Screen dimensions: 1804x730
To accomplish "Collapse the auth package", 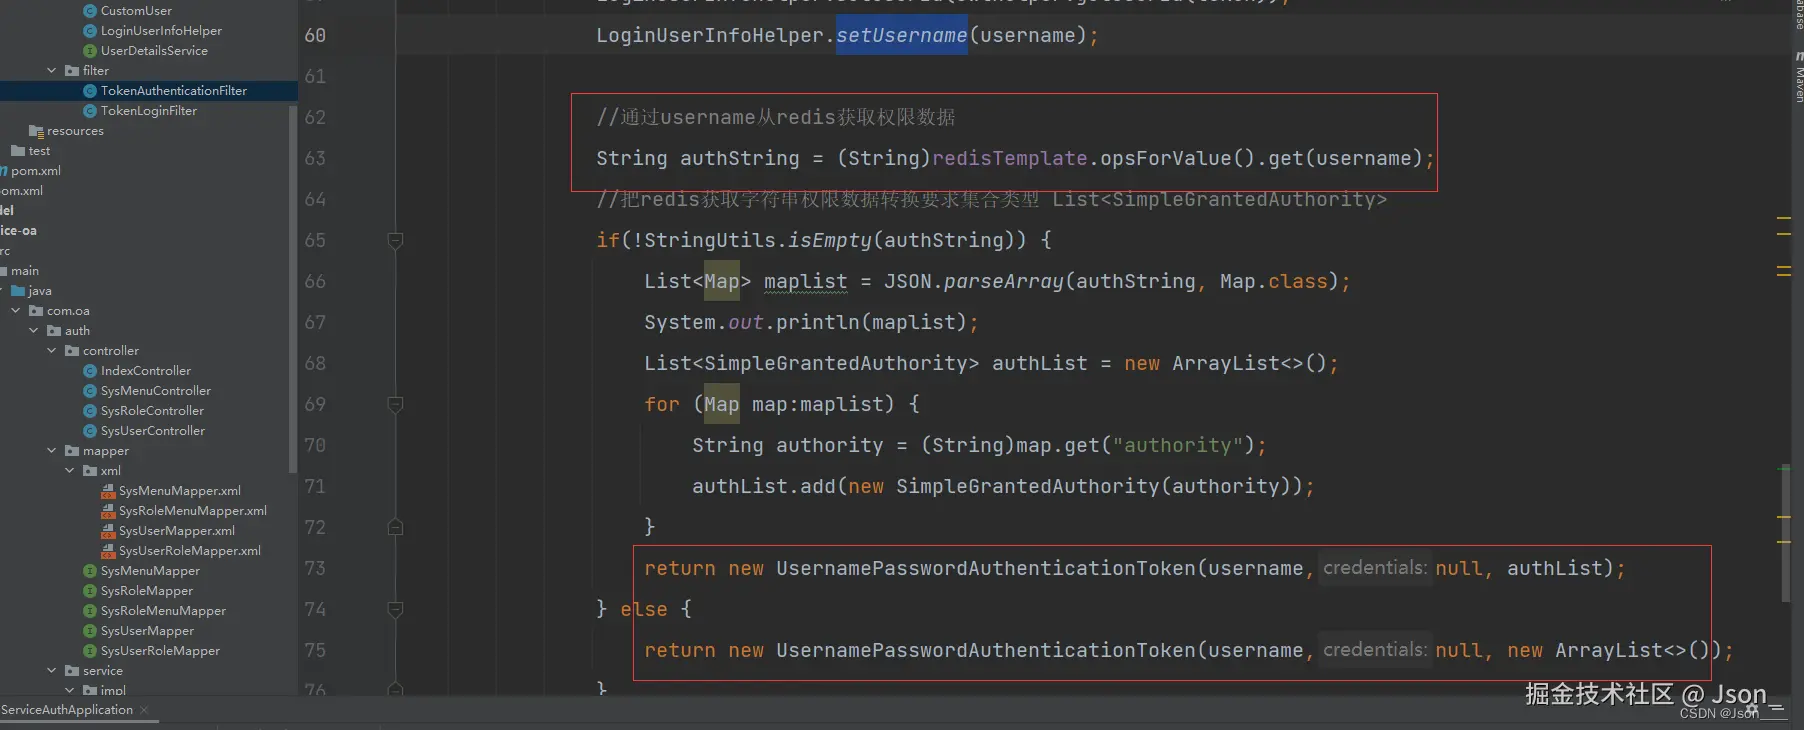I will click(34, 331).
